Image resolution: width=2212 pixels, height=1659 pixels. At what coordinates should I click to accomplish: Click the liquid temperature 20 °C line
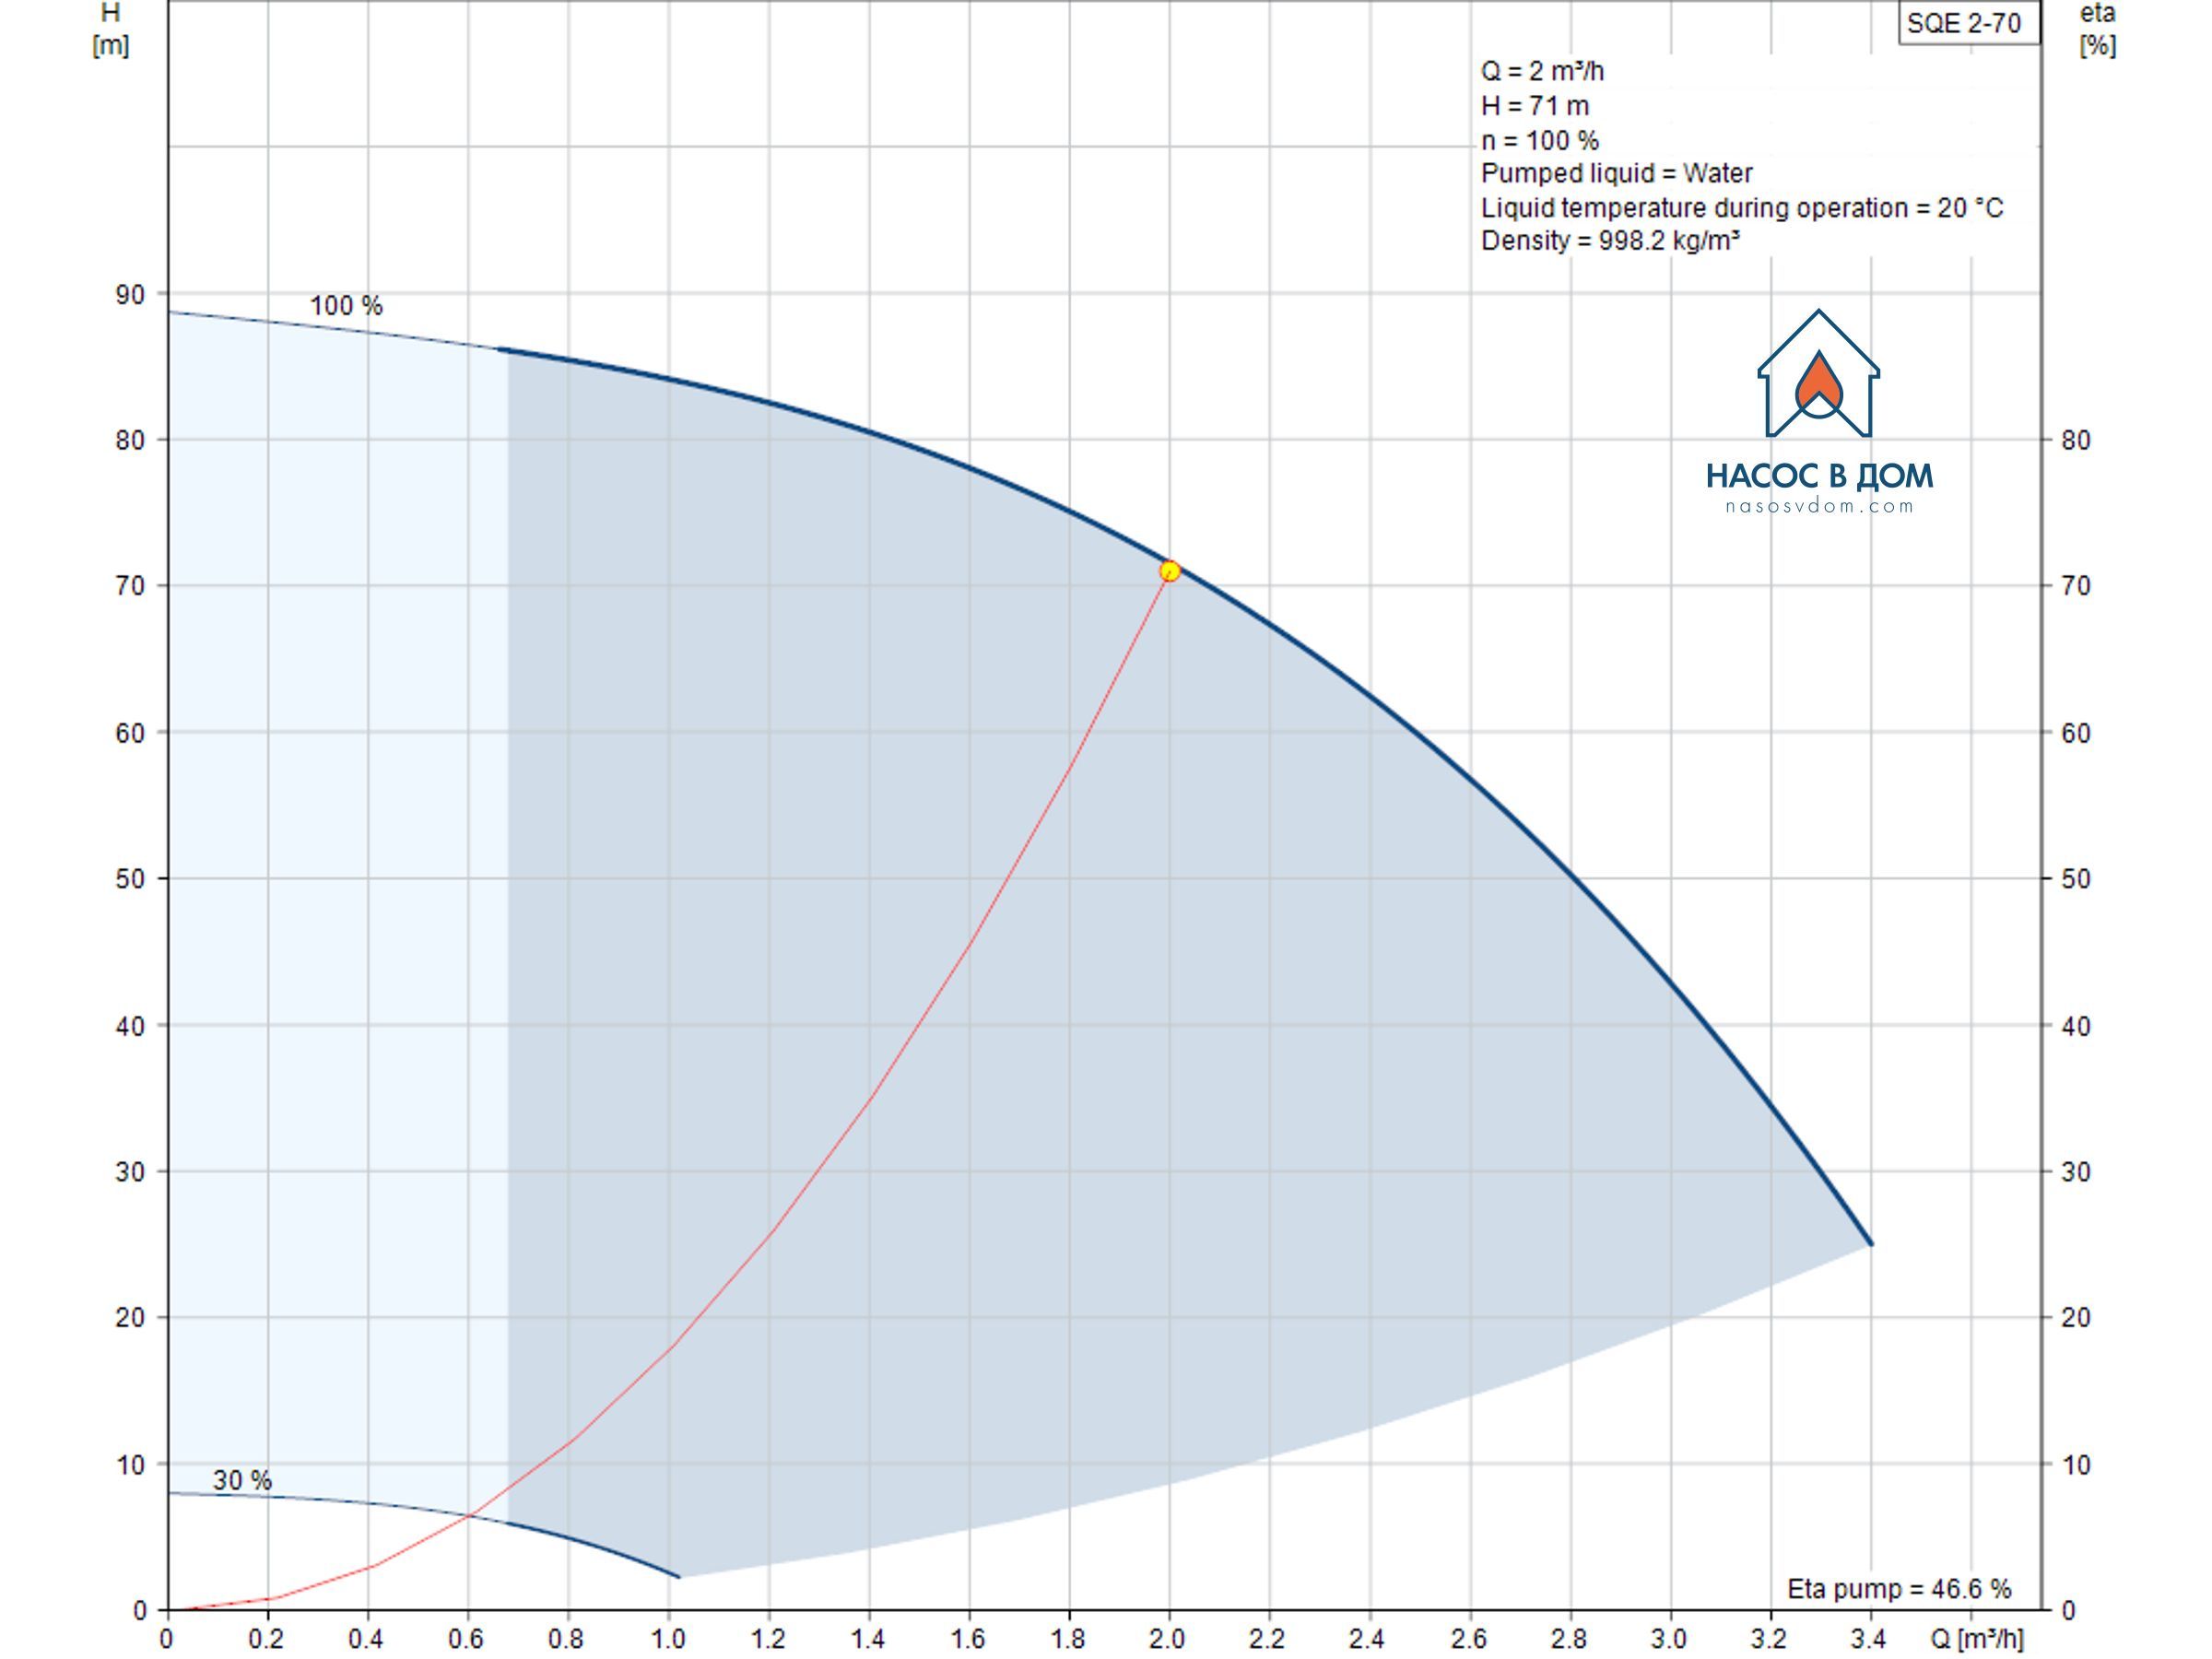click(x=1742, y=207)
